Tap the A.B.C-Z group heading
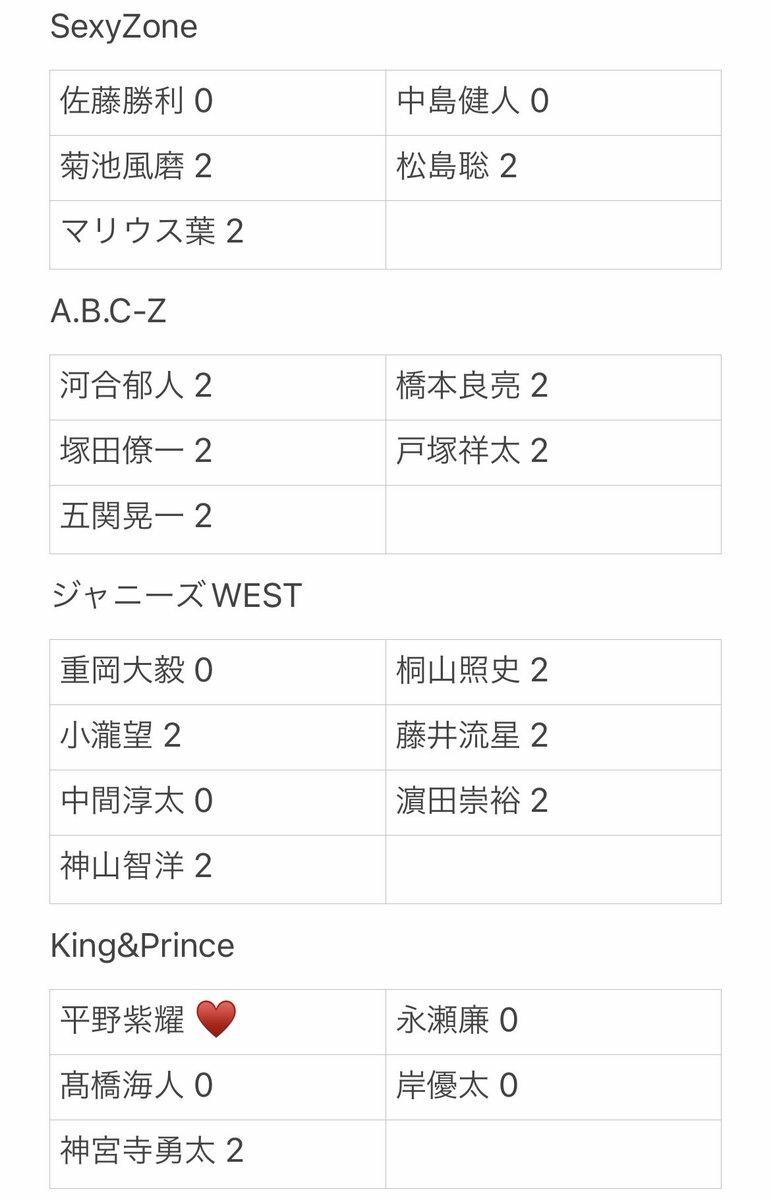Screen dimensions: 771x1200 (x=108, y=312)
